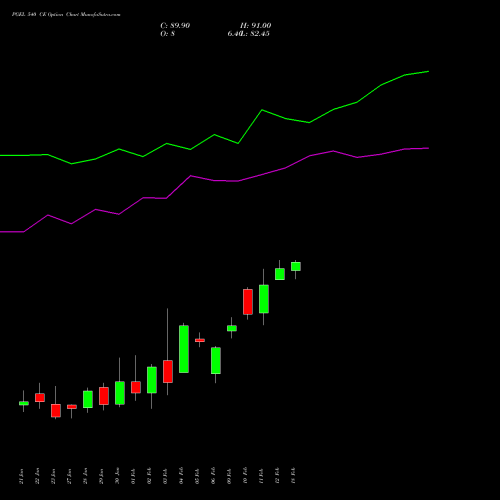The width and height of the screenshot is (500, 500).
Task: Select the 06 Feb date label
Action: [x=214, y=476]
